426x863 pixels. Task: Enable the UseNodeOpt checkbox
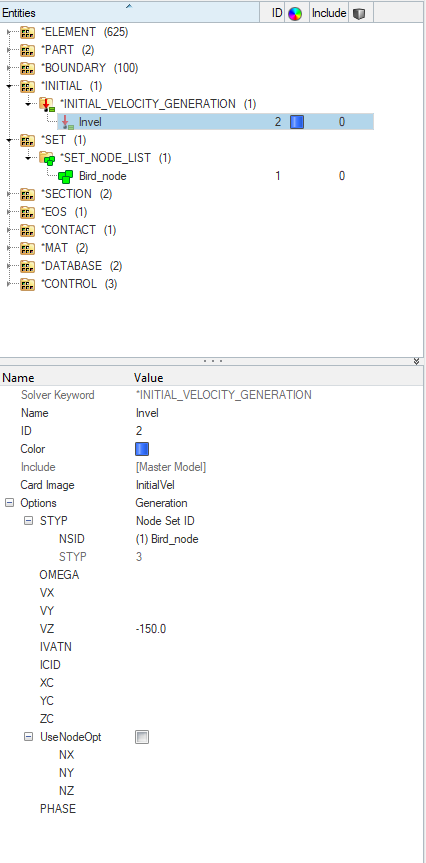coord(142,737)
